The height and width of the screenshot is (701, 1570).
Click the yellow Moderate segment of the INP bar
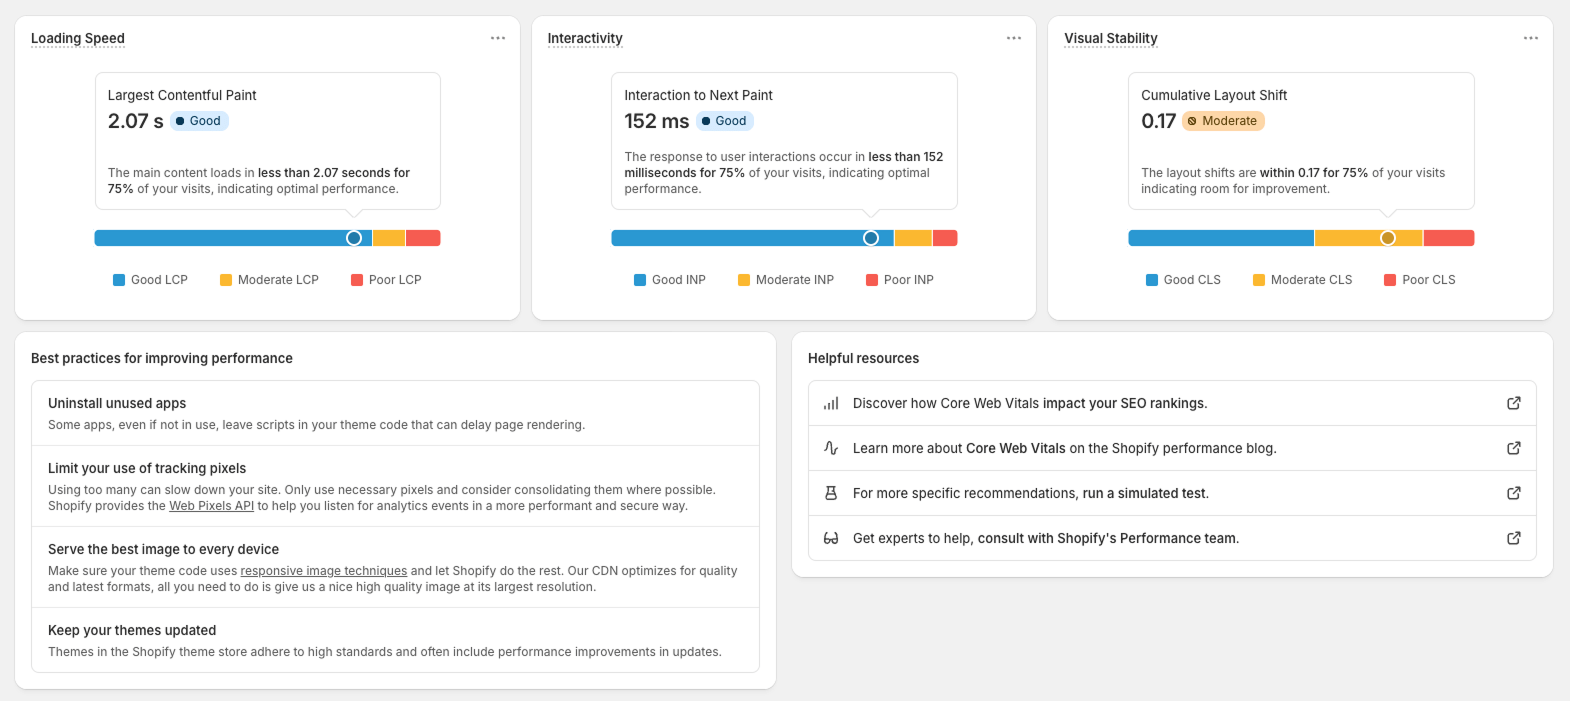[913, 238]
